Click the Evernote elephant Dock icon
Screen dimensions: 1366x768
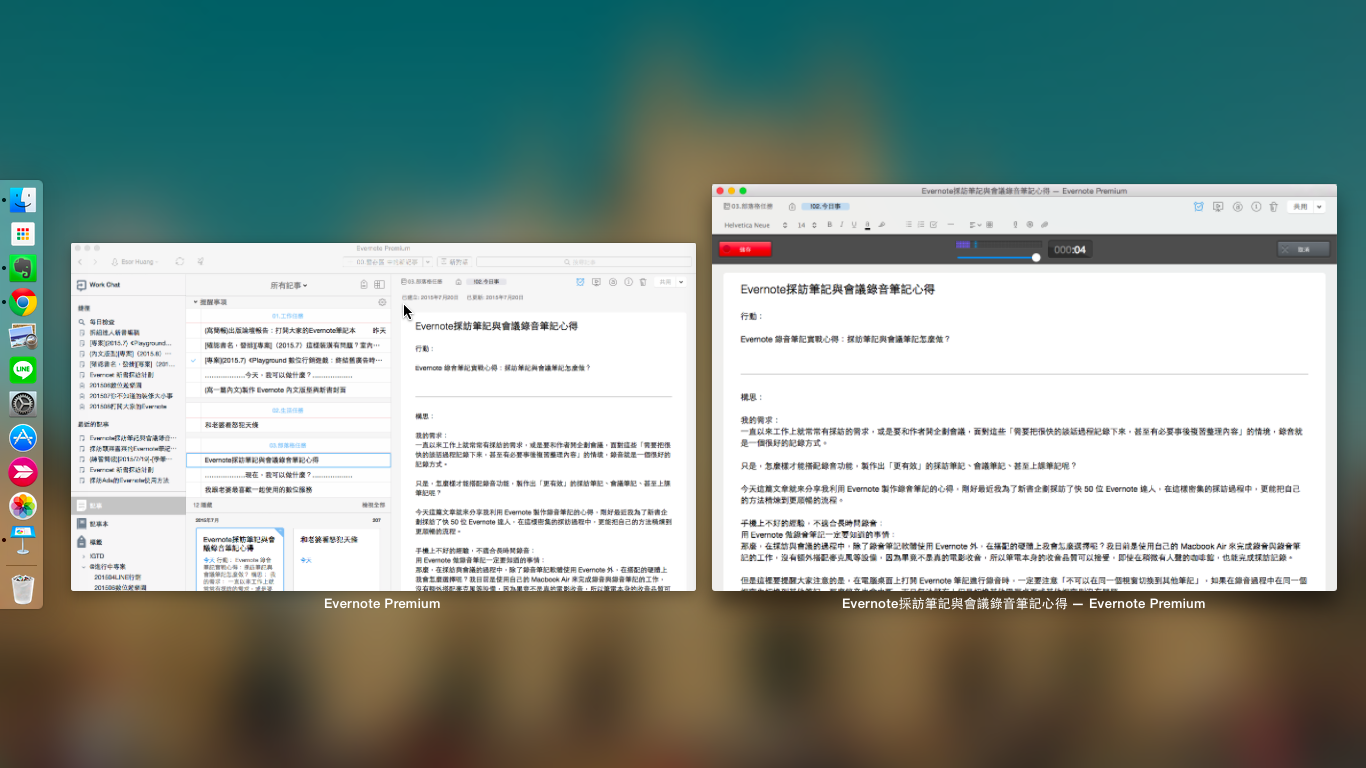(22, 268)
